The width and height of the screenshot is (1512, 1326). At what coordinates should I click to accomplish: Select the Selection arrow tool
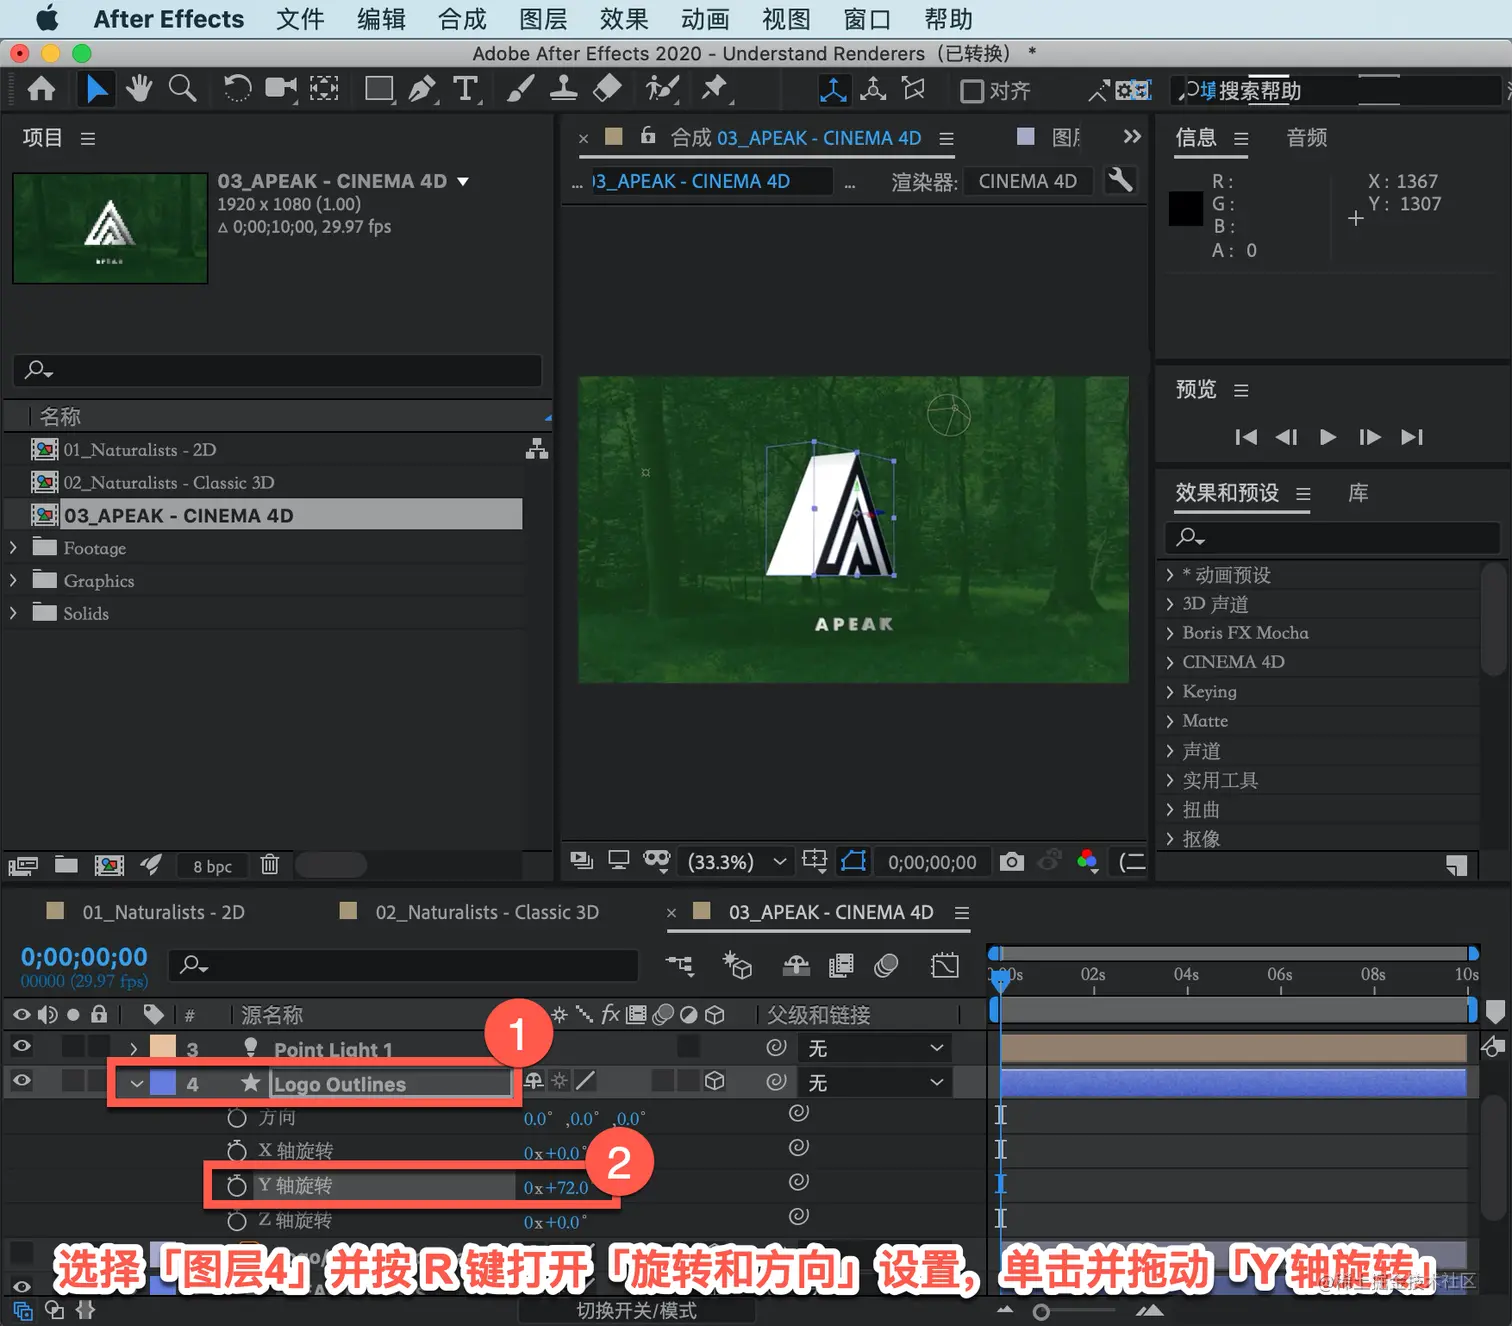96,89
